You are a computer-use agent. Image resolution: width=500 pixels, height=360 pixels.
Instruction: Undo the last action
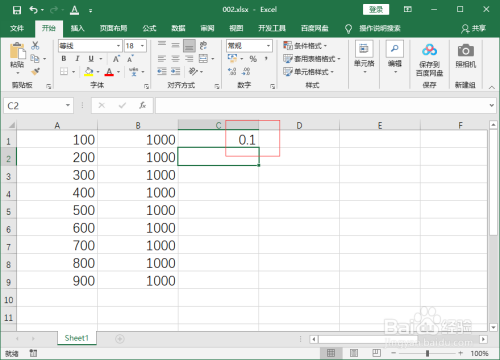click(x=34, y=10)
